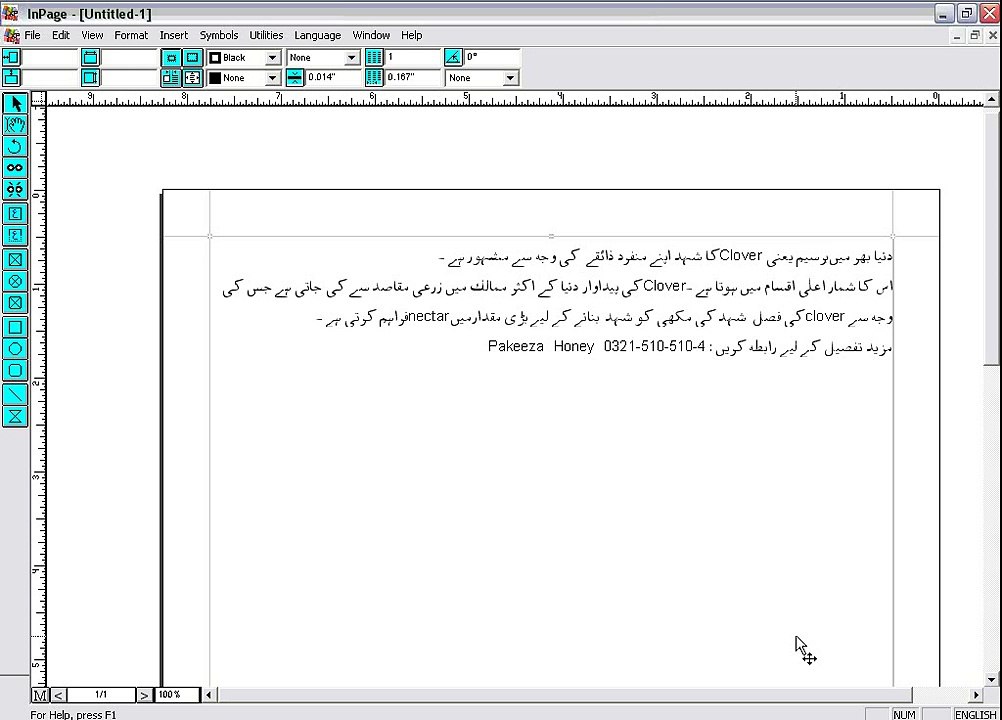Click the vertical scrollbar up arrow
Image resolution: width=1002 pixels, height=720 pixels.
tap(991, 100)
